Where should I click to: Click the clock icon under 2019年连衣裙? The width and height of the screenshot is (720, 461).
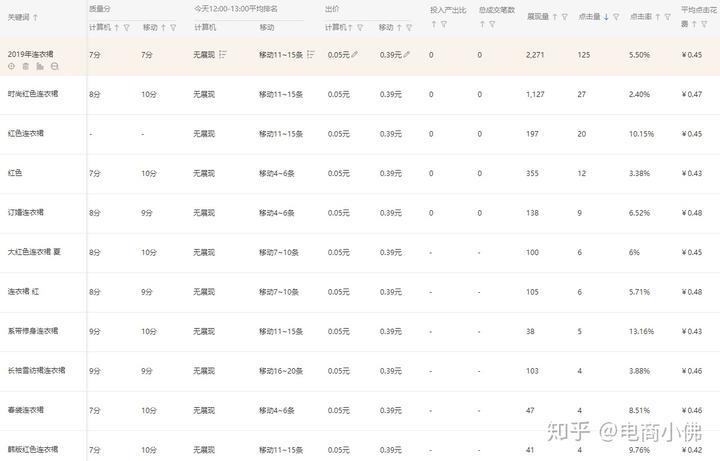tap(11, 66)
